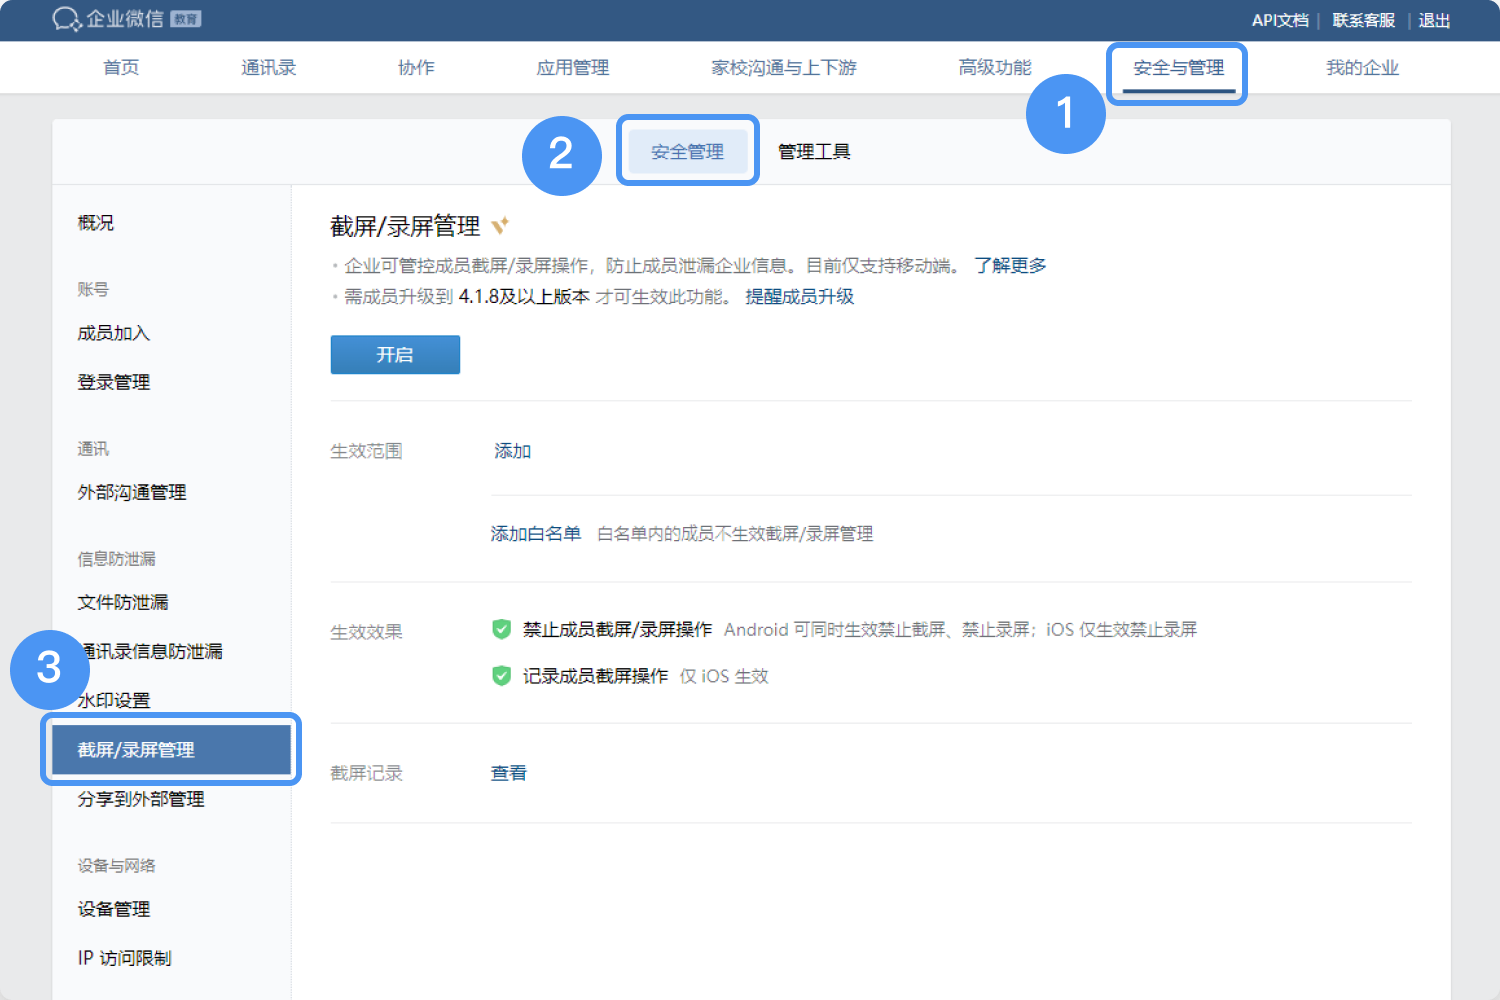
Task: Open 查看 for 截屏记录
Action: (508, 773)
